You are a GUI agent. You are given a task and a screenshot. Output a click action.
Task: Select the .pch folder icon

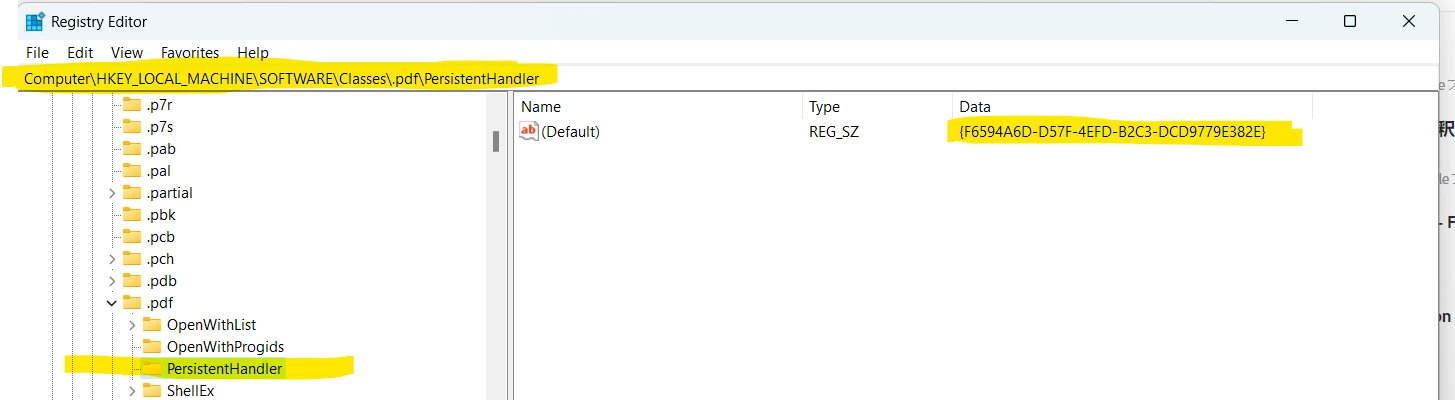tap(132, 259)
